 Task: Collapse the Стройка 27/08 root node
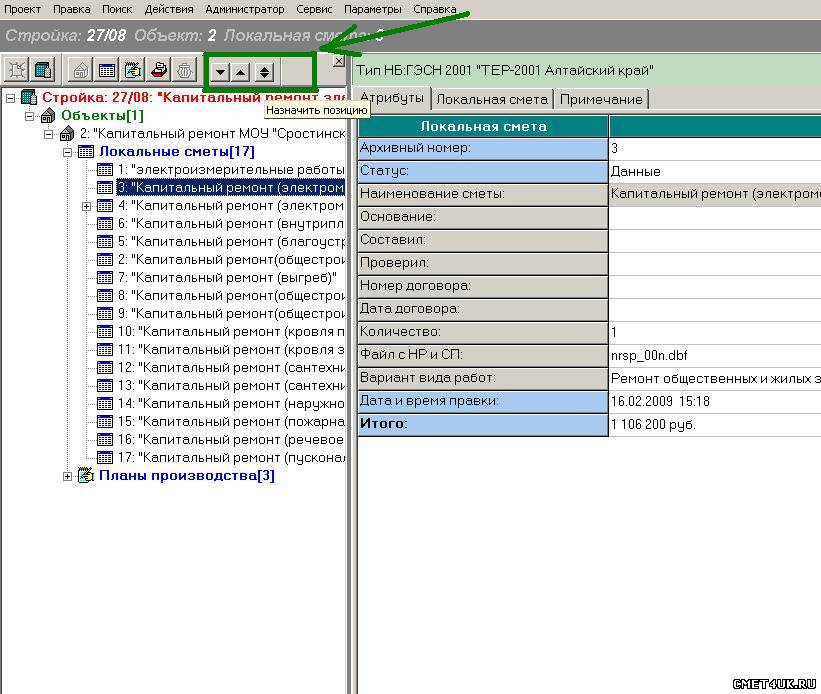[11, 98]
